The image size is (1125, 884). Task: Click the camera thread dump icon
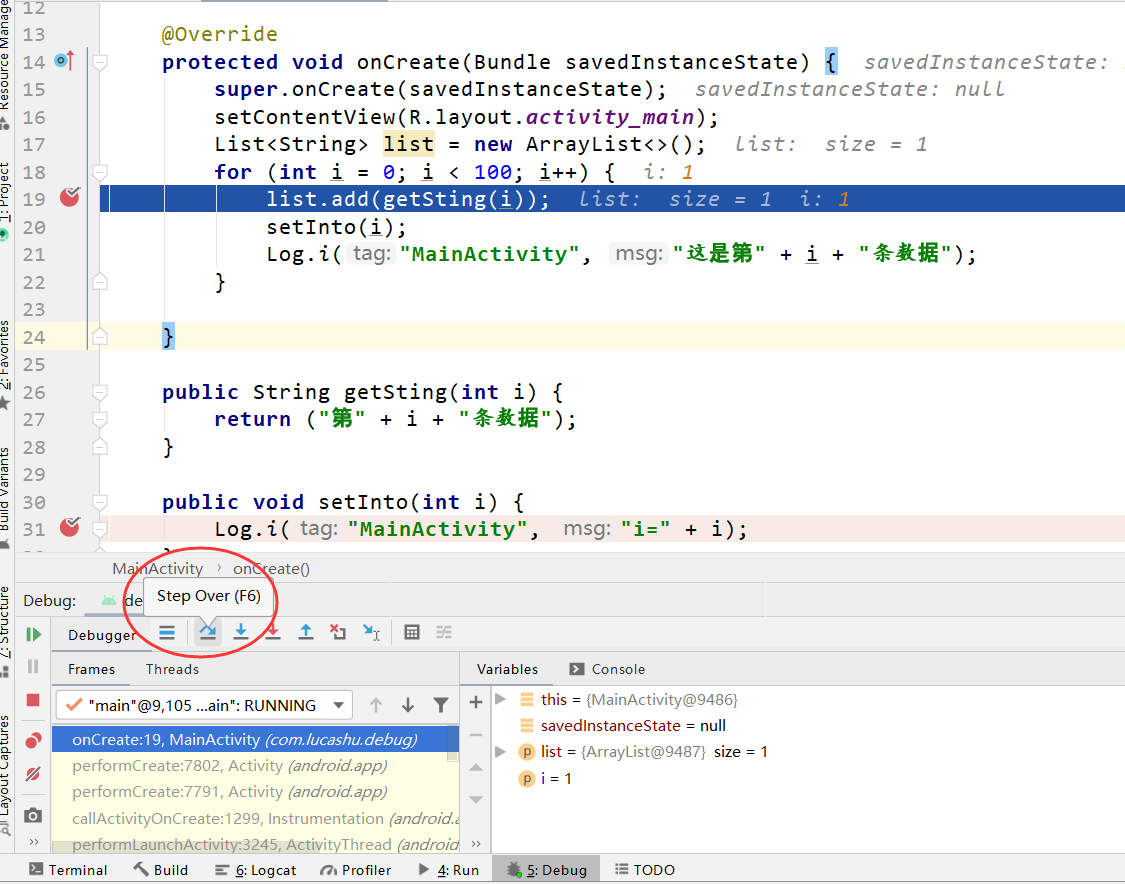click(33, 816)
